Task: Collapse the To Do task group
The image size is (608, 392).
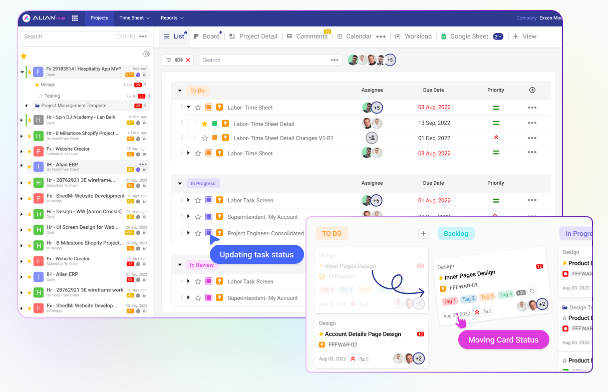Action: tap(180, 90)
